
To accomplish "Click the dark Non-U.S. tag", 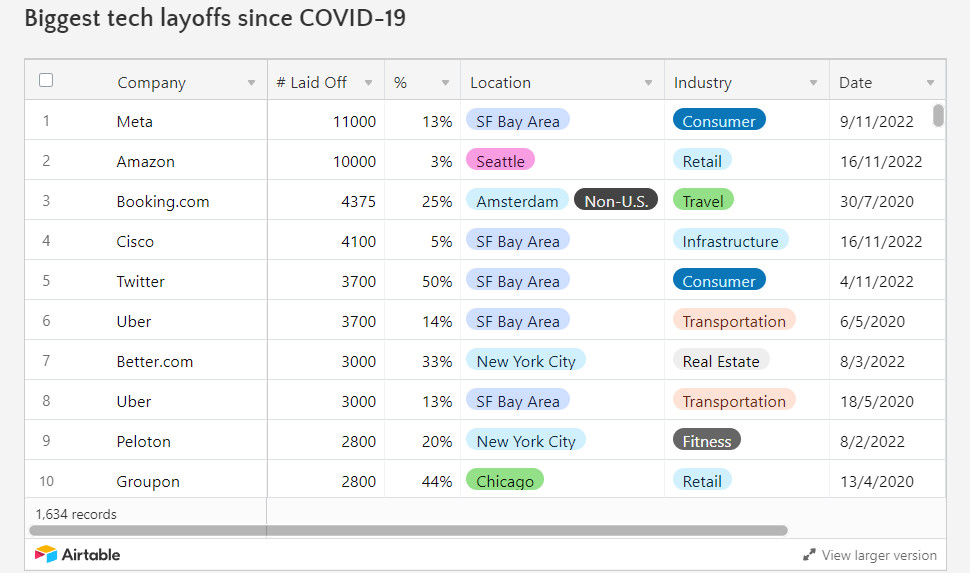I will coord(616,200).
